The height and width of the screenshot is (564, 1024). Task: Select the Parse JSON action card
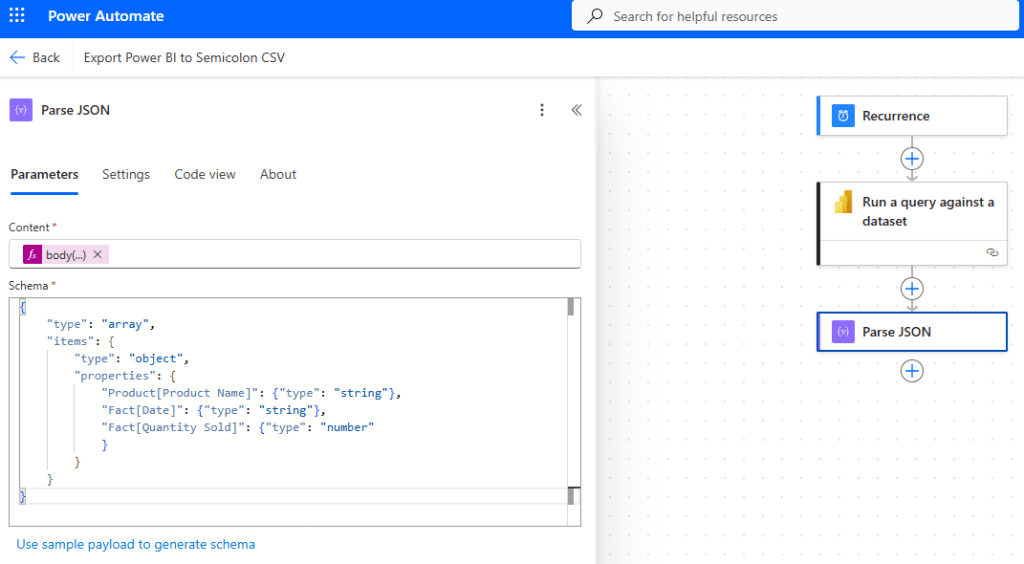(912, 332)
